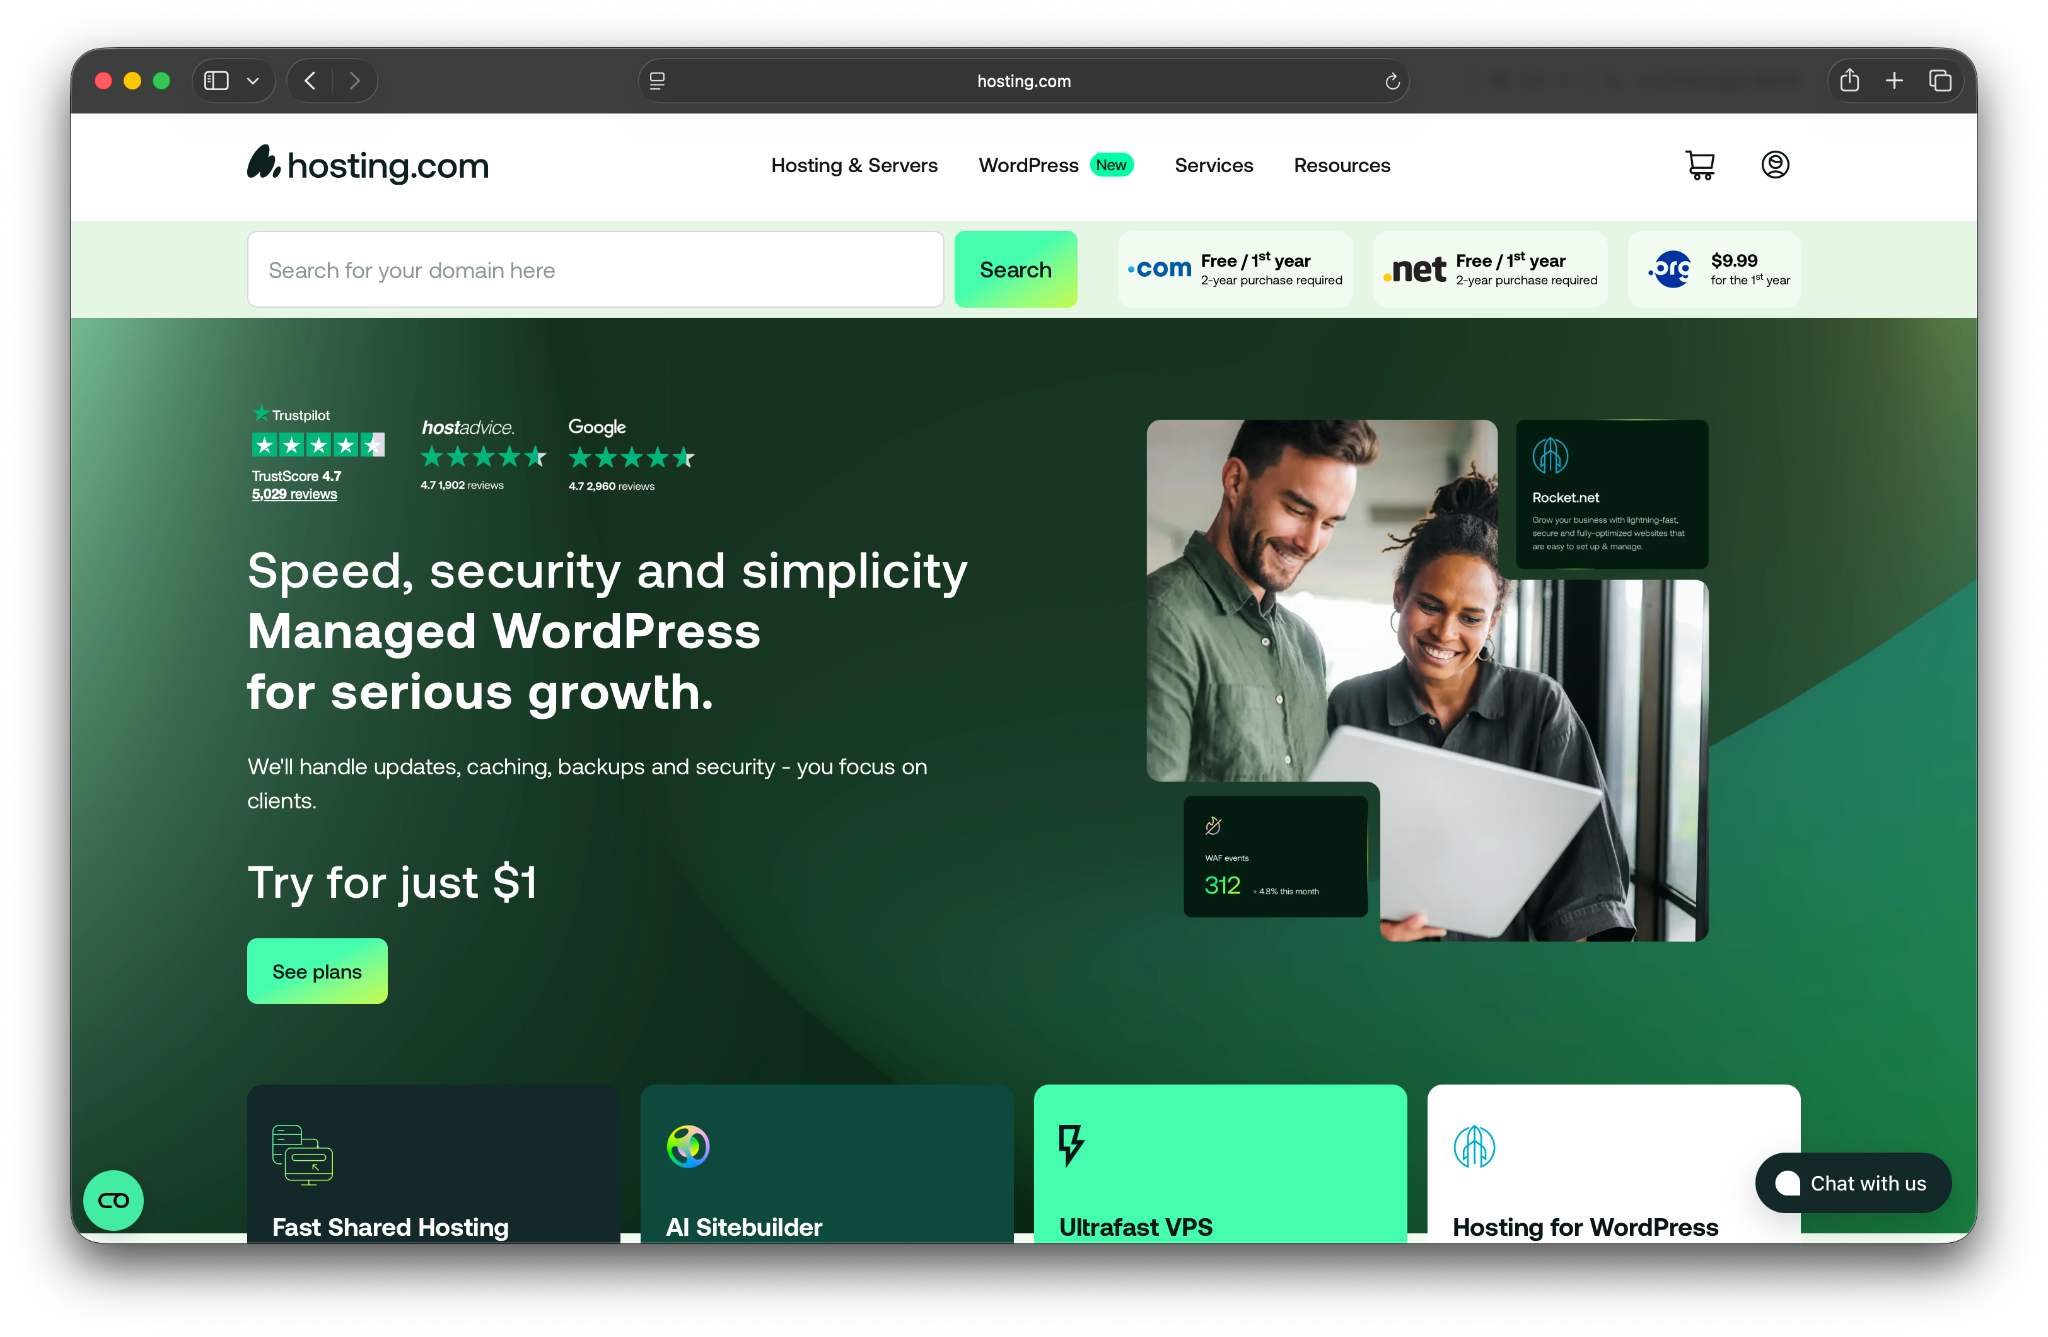
Task: Click the TrustScore 4.7 text
Action: [296, 476]
